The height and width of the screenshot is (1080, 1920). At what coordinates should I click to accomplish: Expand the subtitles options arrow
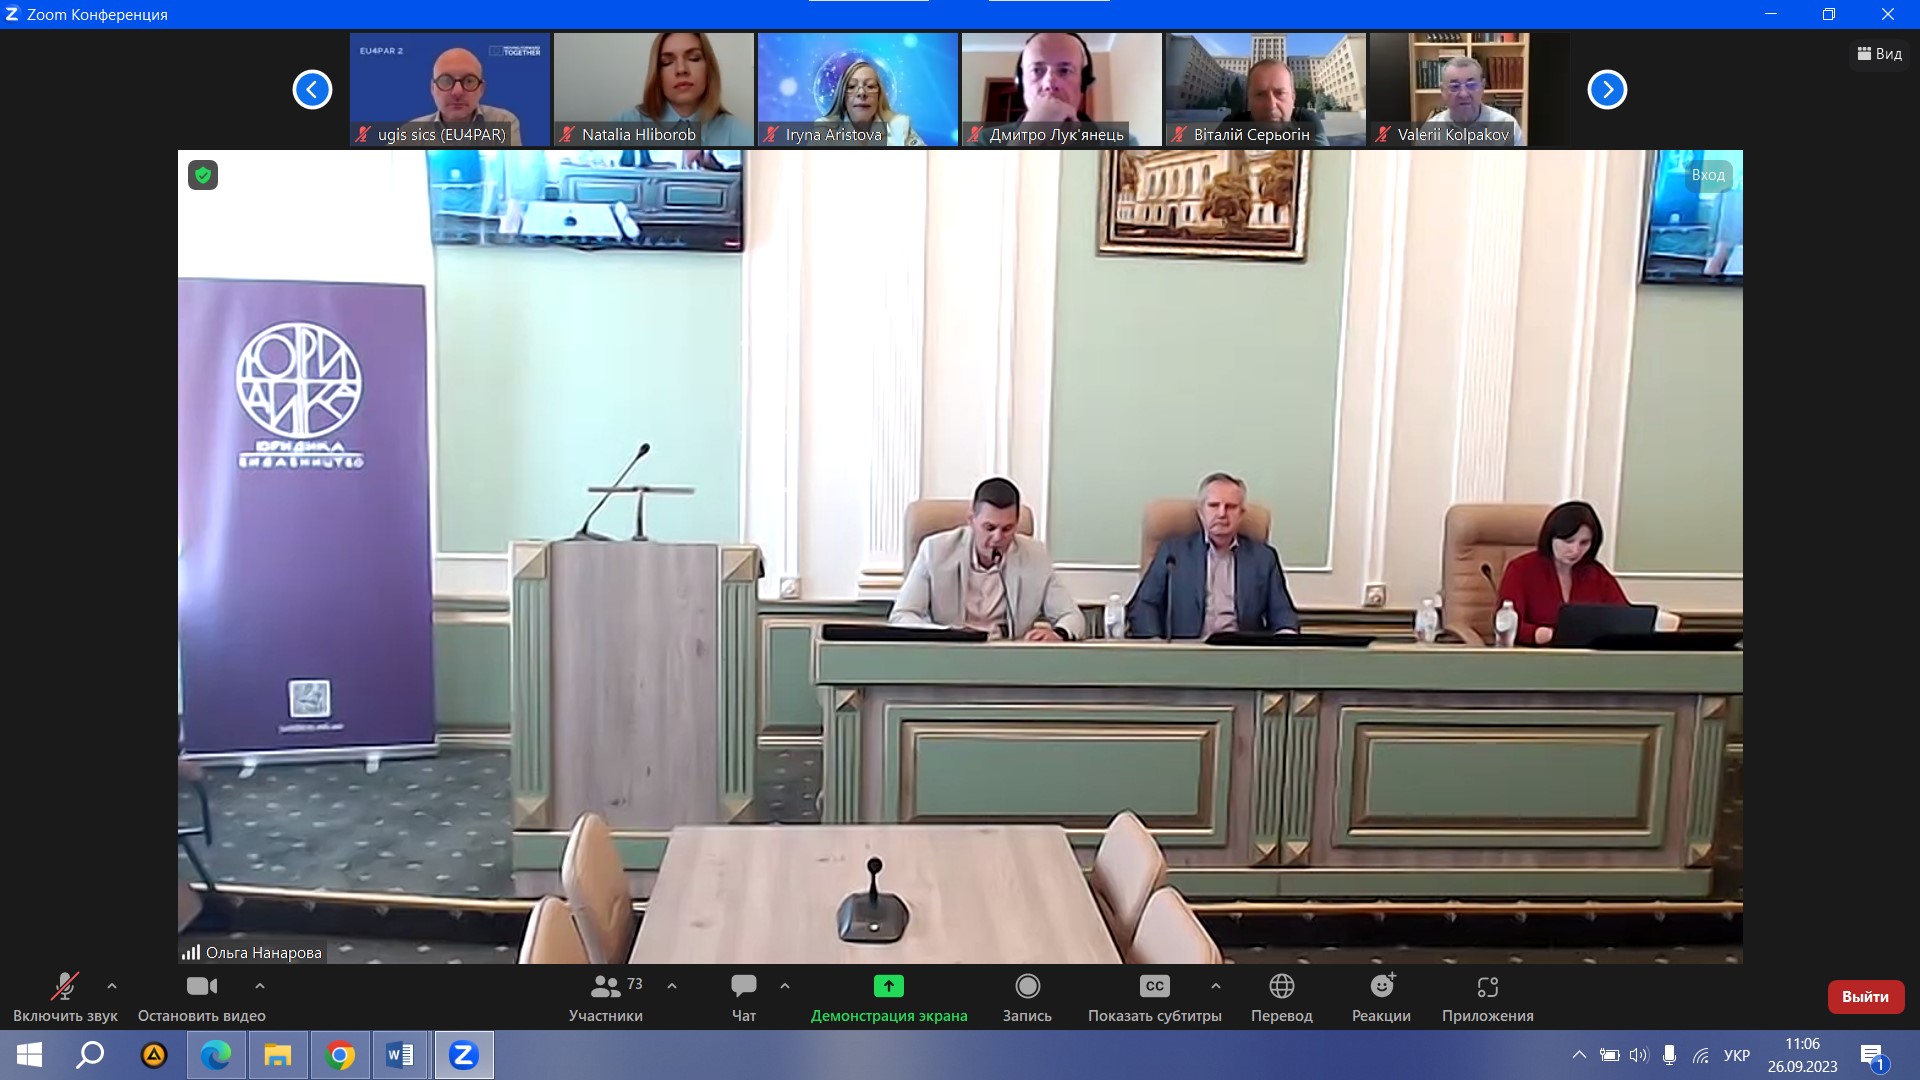pyautogui.click(x=1216, y=986)
